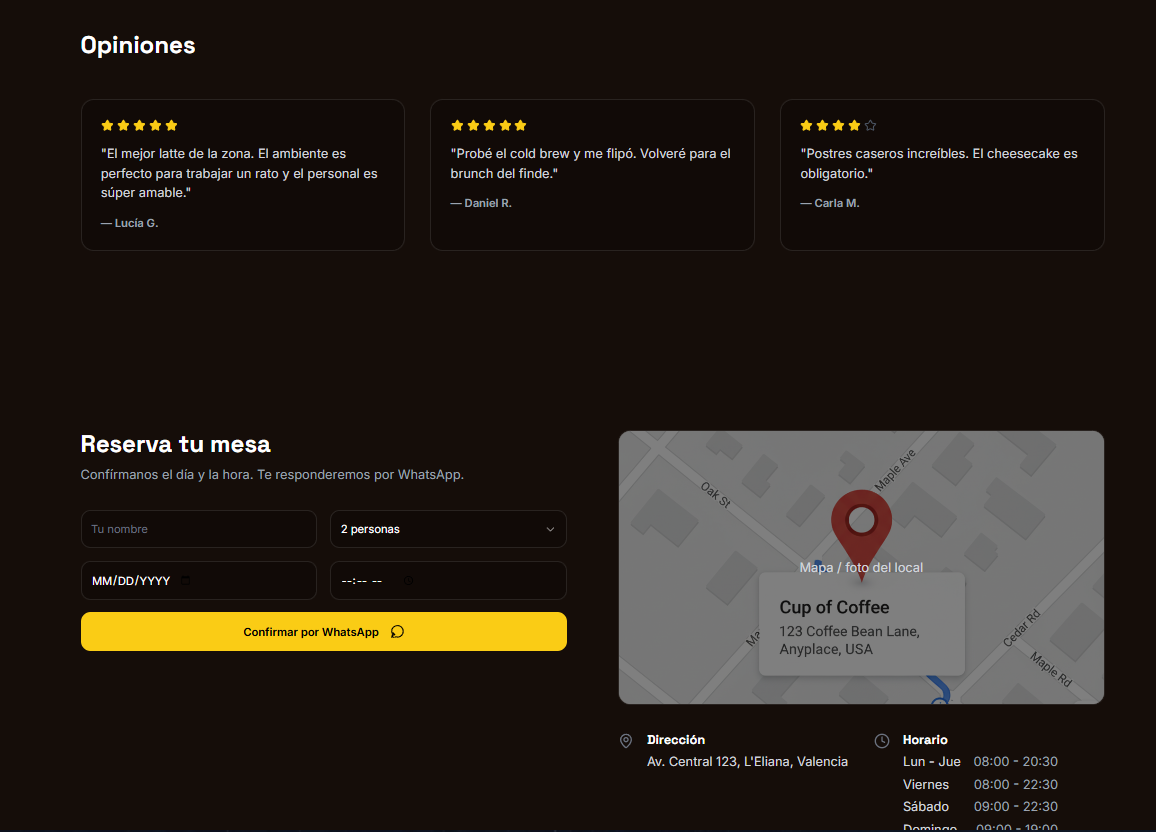The width and height of the screenshot is (1156, 832).
Task: Click the Reserva tu mesa heading
Action: coord(175,444)
